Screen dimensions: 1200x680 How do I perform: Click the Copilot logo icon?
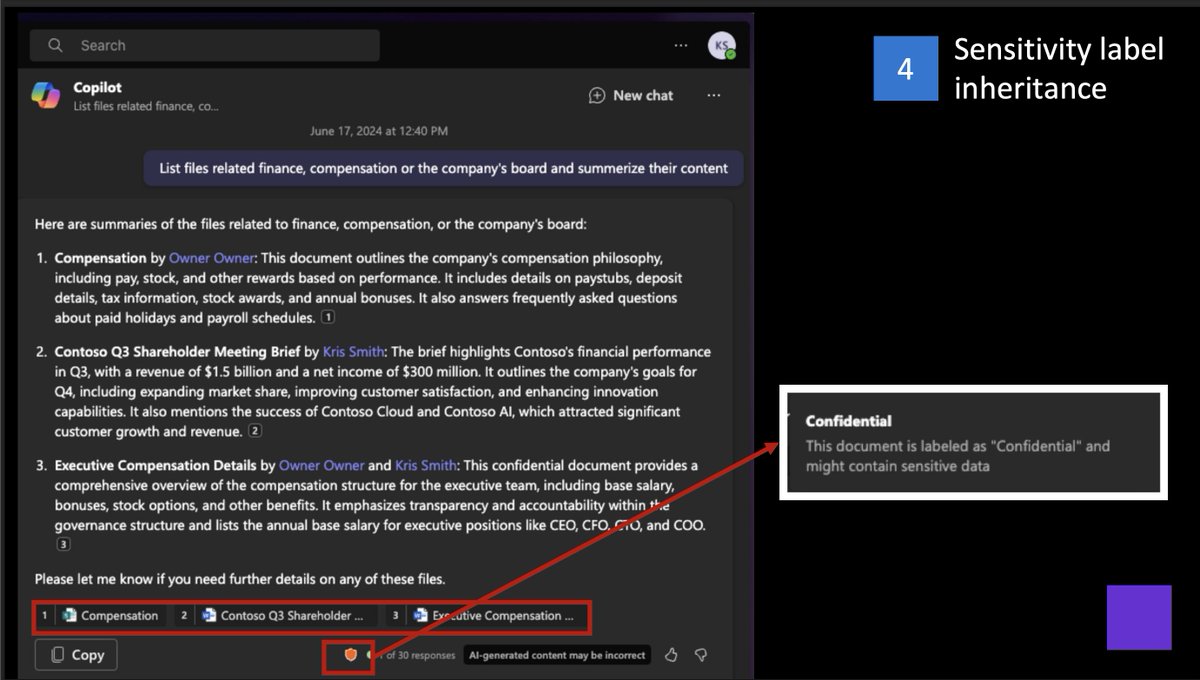pyautogui.click(x=45, y=95)
